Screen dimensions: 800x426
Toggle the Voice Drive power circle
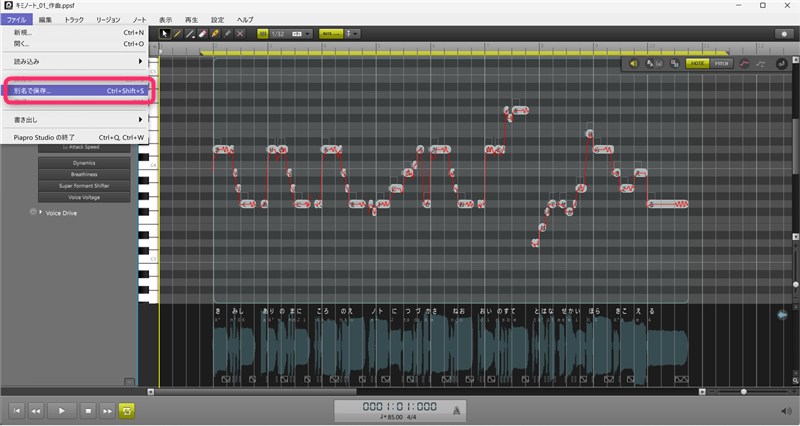click(33, 212)
